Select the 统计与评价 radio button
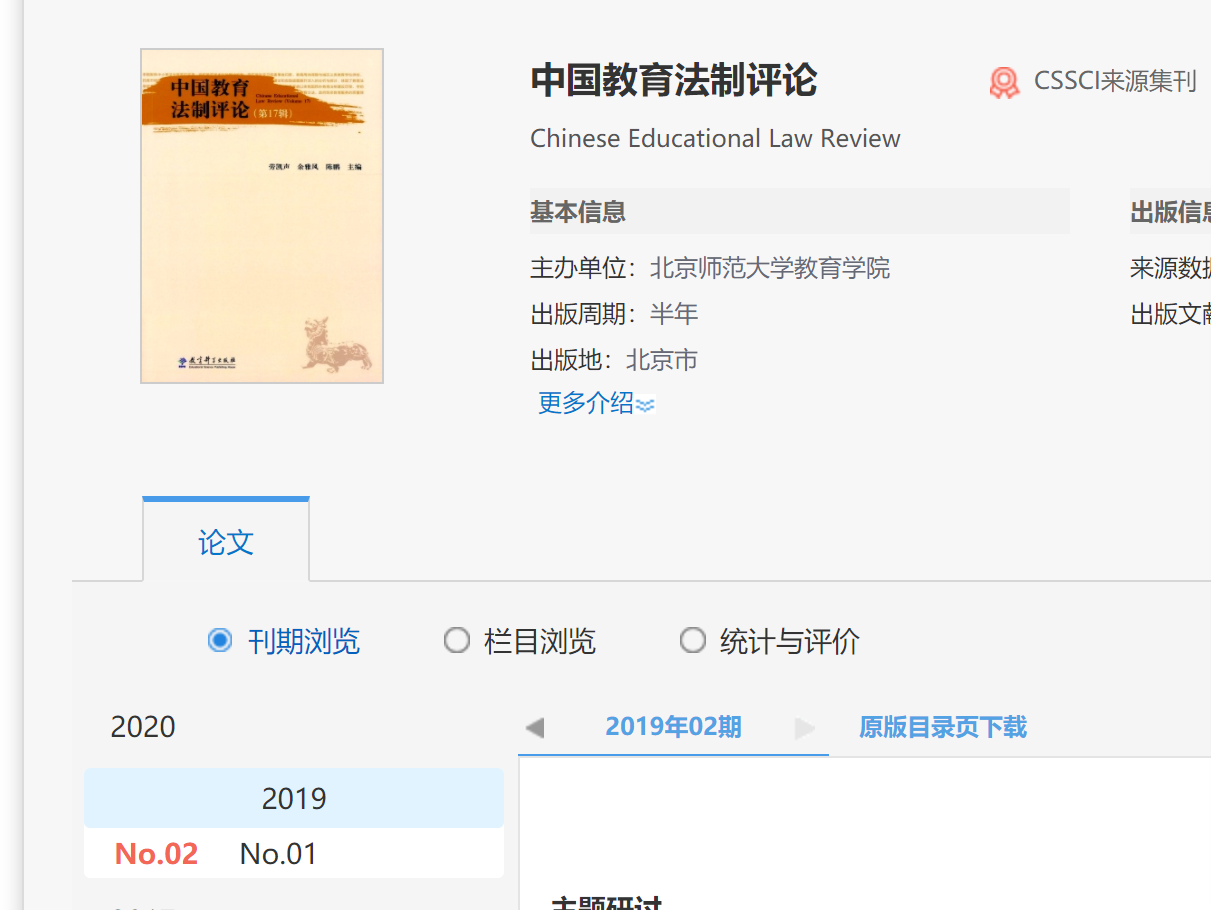The image size is (1211, 910). click(692, 640)
